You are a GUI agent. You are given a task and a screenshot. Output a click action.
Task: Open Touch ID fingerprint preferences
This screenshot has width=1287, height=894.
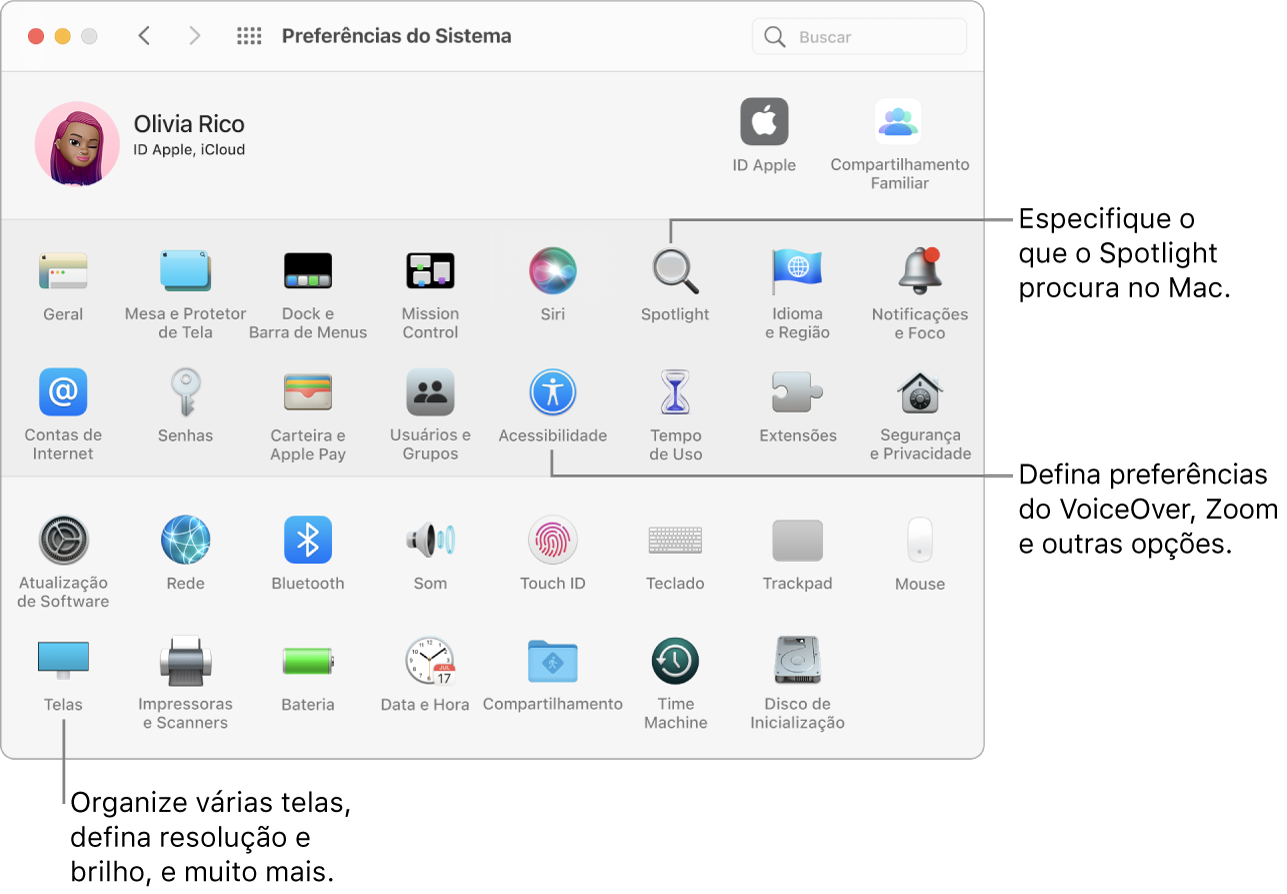[x=553, y=540]
